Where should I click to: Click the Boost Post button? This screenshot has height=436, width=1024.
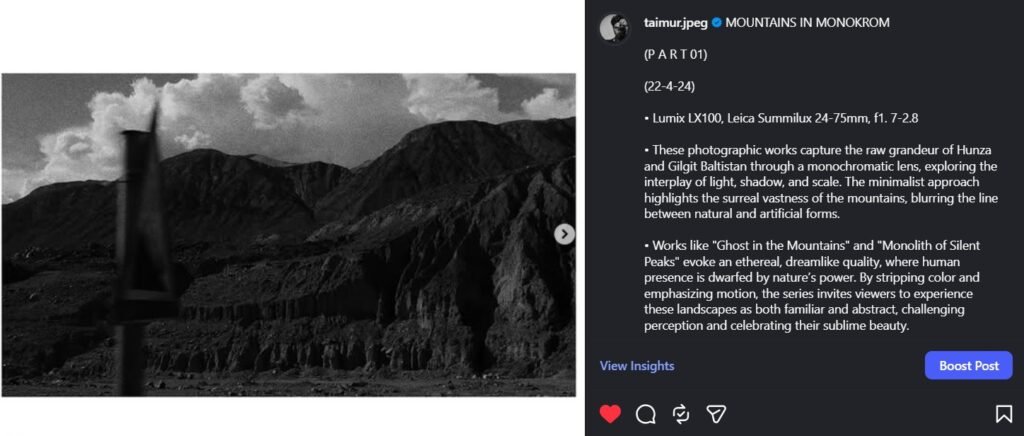point(968,366)
